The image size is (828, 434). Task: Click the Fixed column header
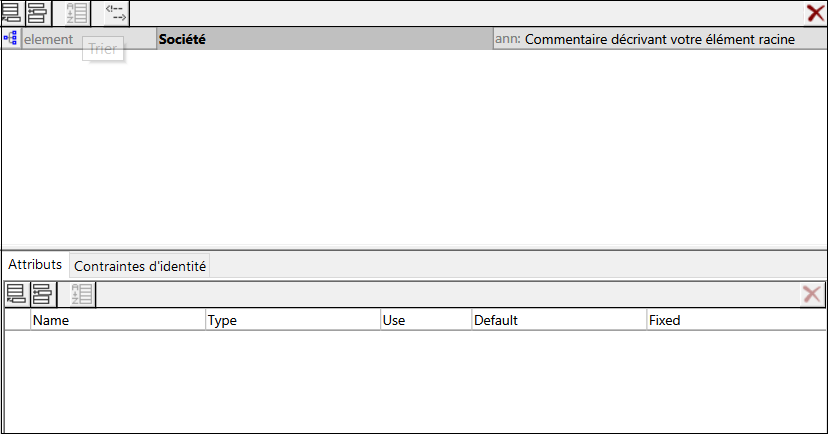[735, 320]
